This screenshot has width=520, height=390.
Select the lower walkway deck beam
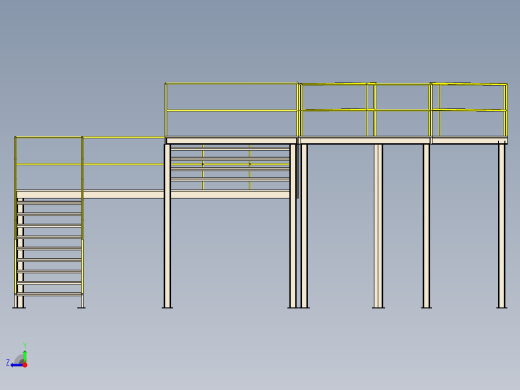click(x=153, y=195)
